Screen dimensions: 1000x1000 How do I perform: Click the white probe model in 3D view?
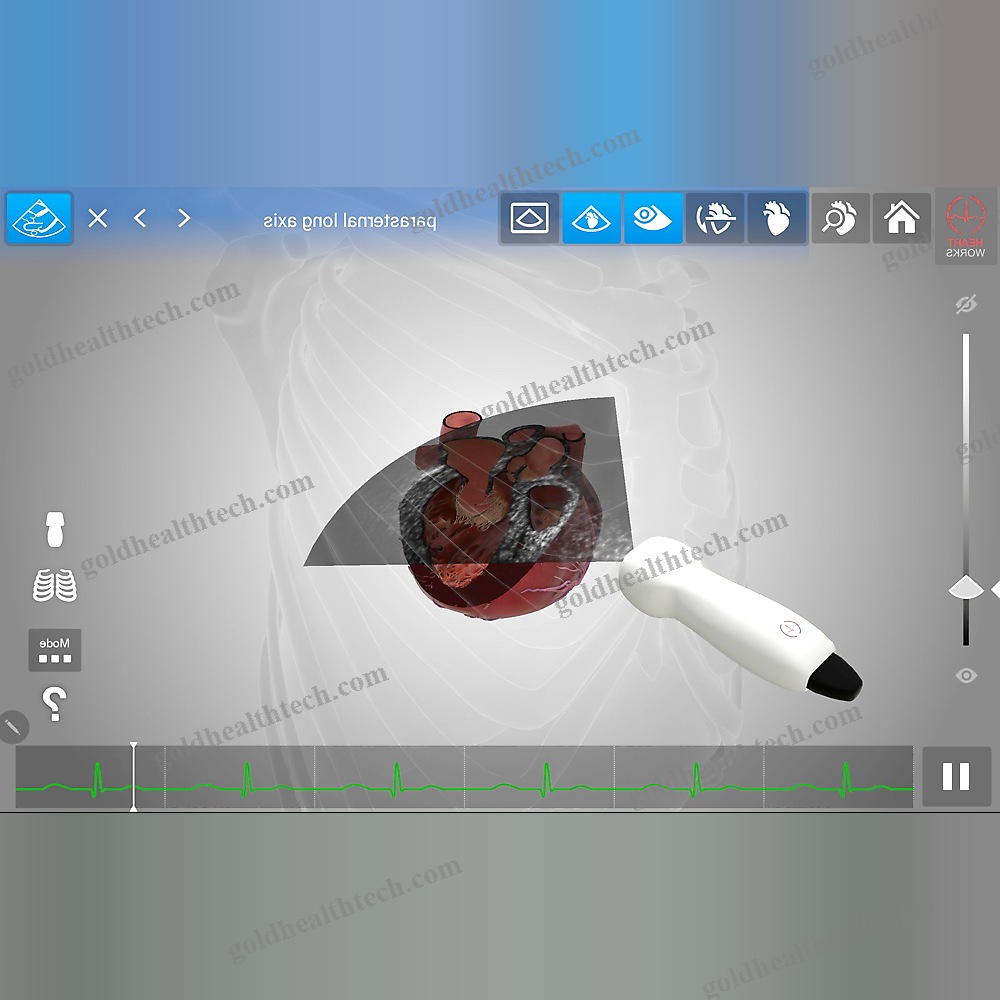[740, 617]
